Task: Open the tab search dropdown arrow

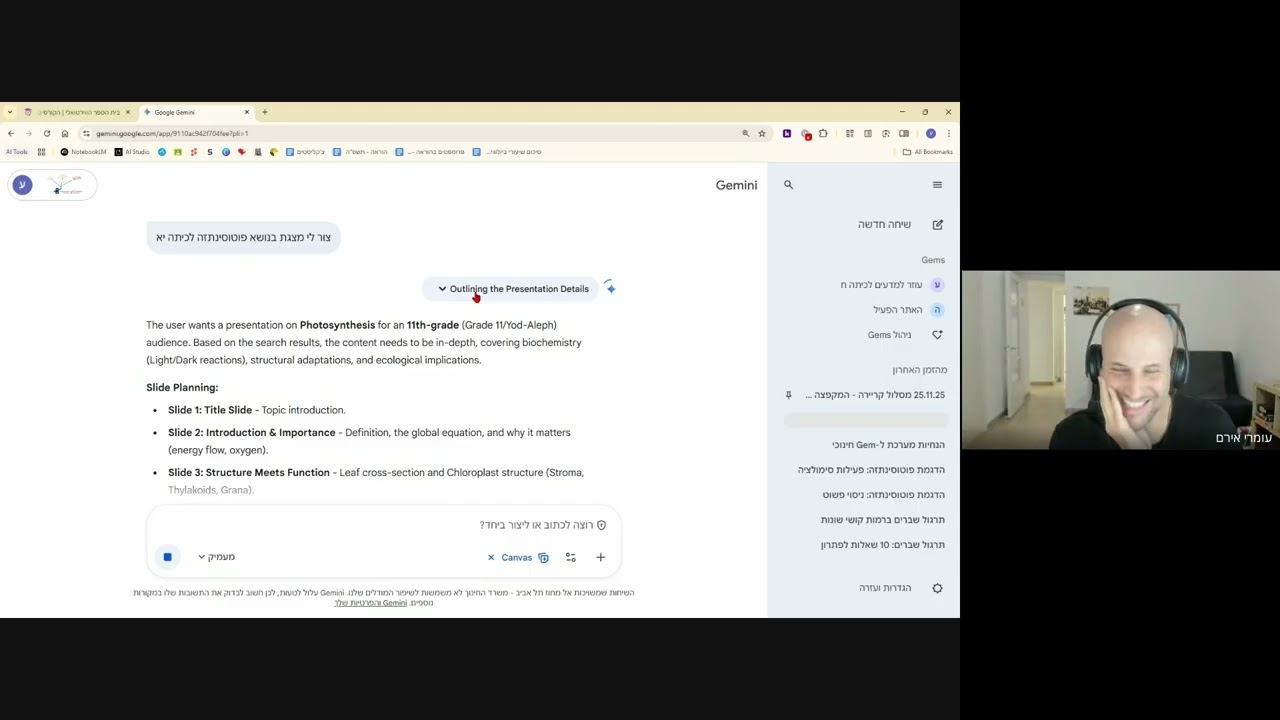Action: [x=9, y=112]
